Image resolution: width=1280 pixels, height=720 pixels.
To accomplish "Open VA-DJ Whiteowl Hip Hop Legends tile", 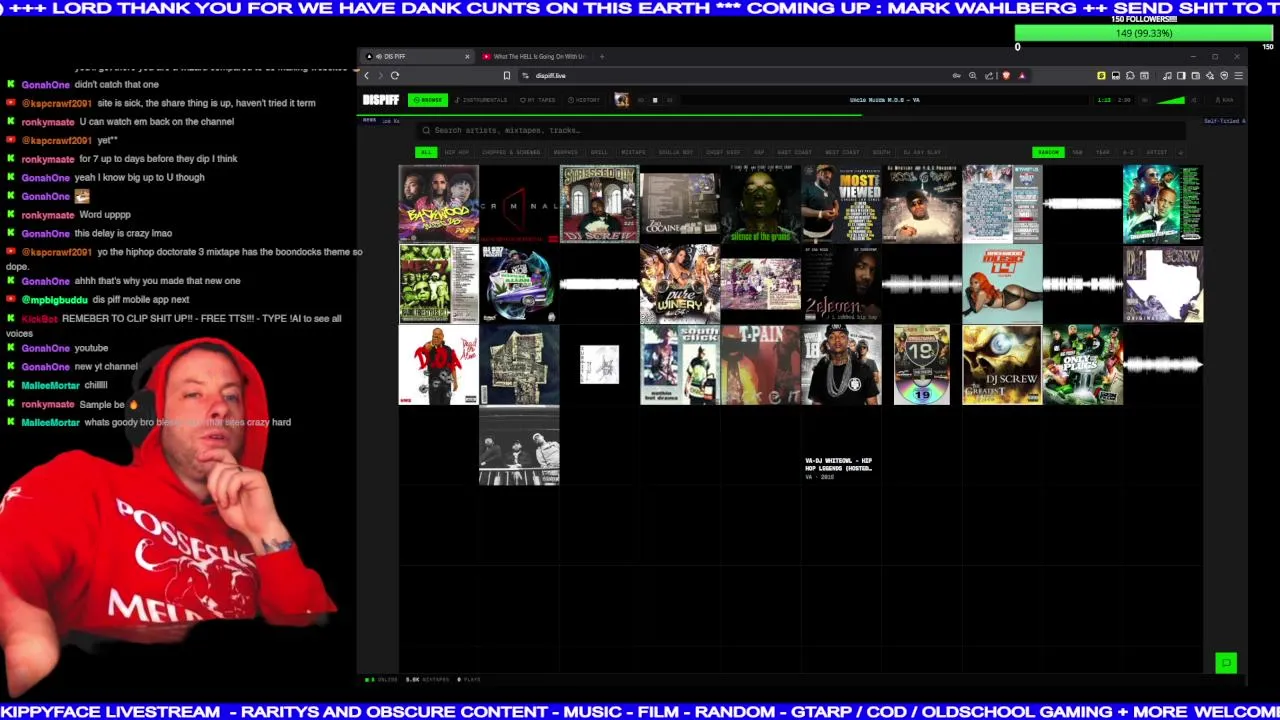I will coord(841,445).
